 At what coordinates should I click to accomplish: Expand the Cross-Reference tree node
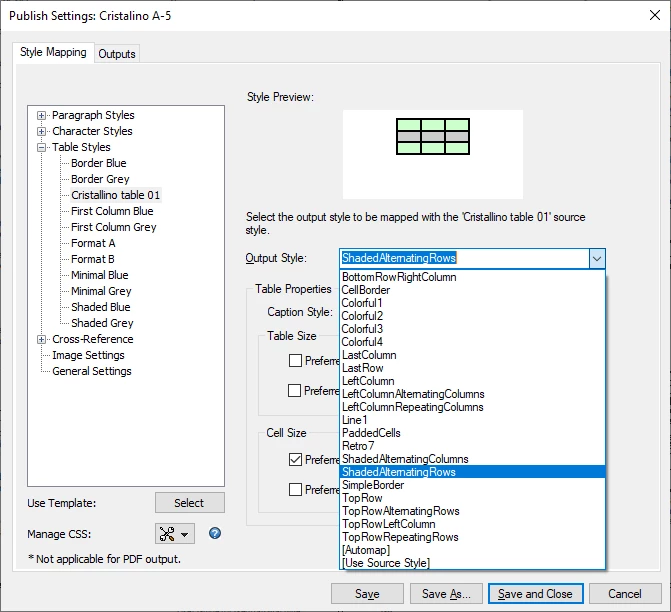click(42, 339)
